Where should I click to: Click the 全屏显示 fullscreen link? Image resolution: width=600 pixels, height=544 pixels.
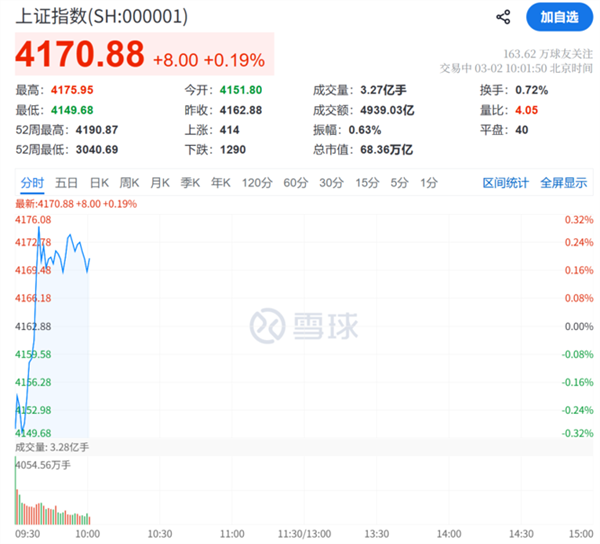[563, 183]
